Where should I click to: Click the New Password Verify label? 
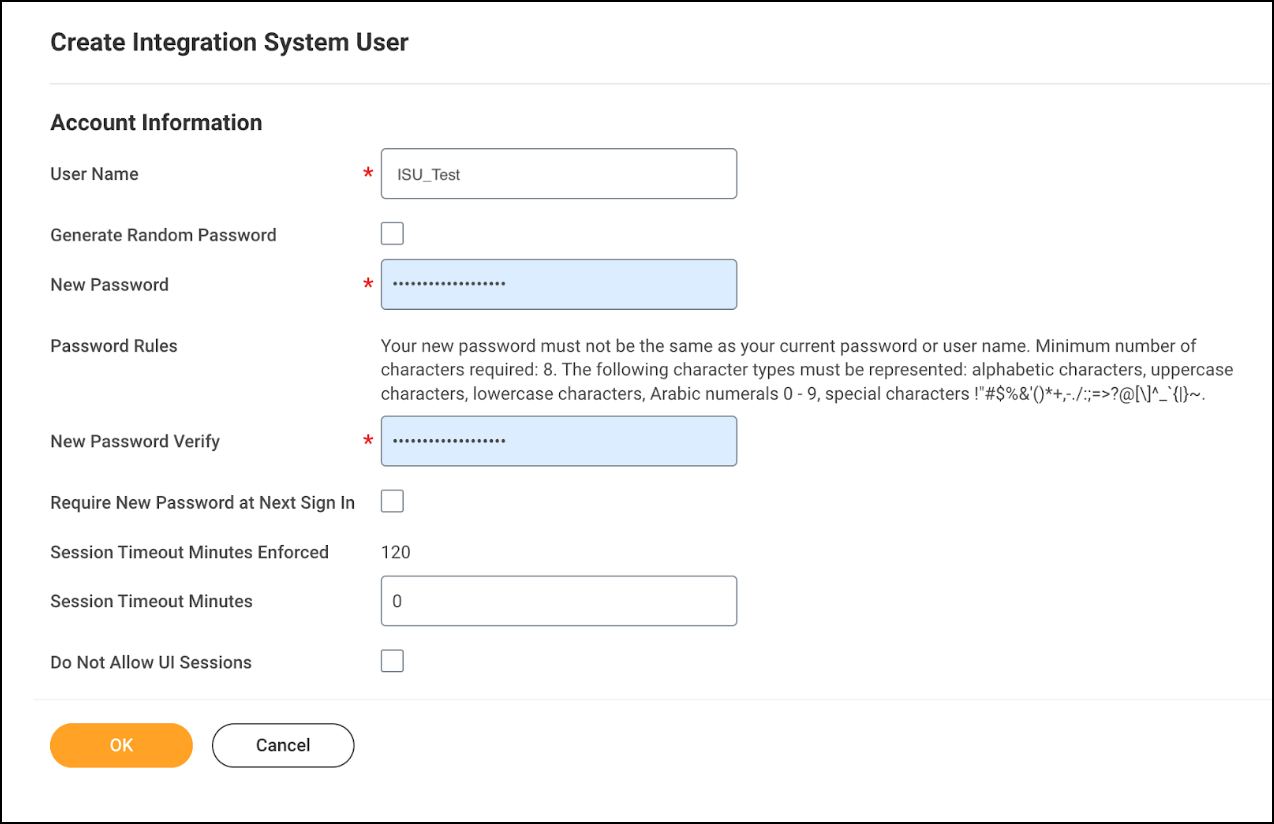[134, 441]
